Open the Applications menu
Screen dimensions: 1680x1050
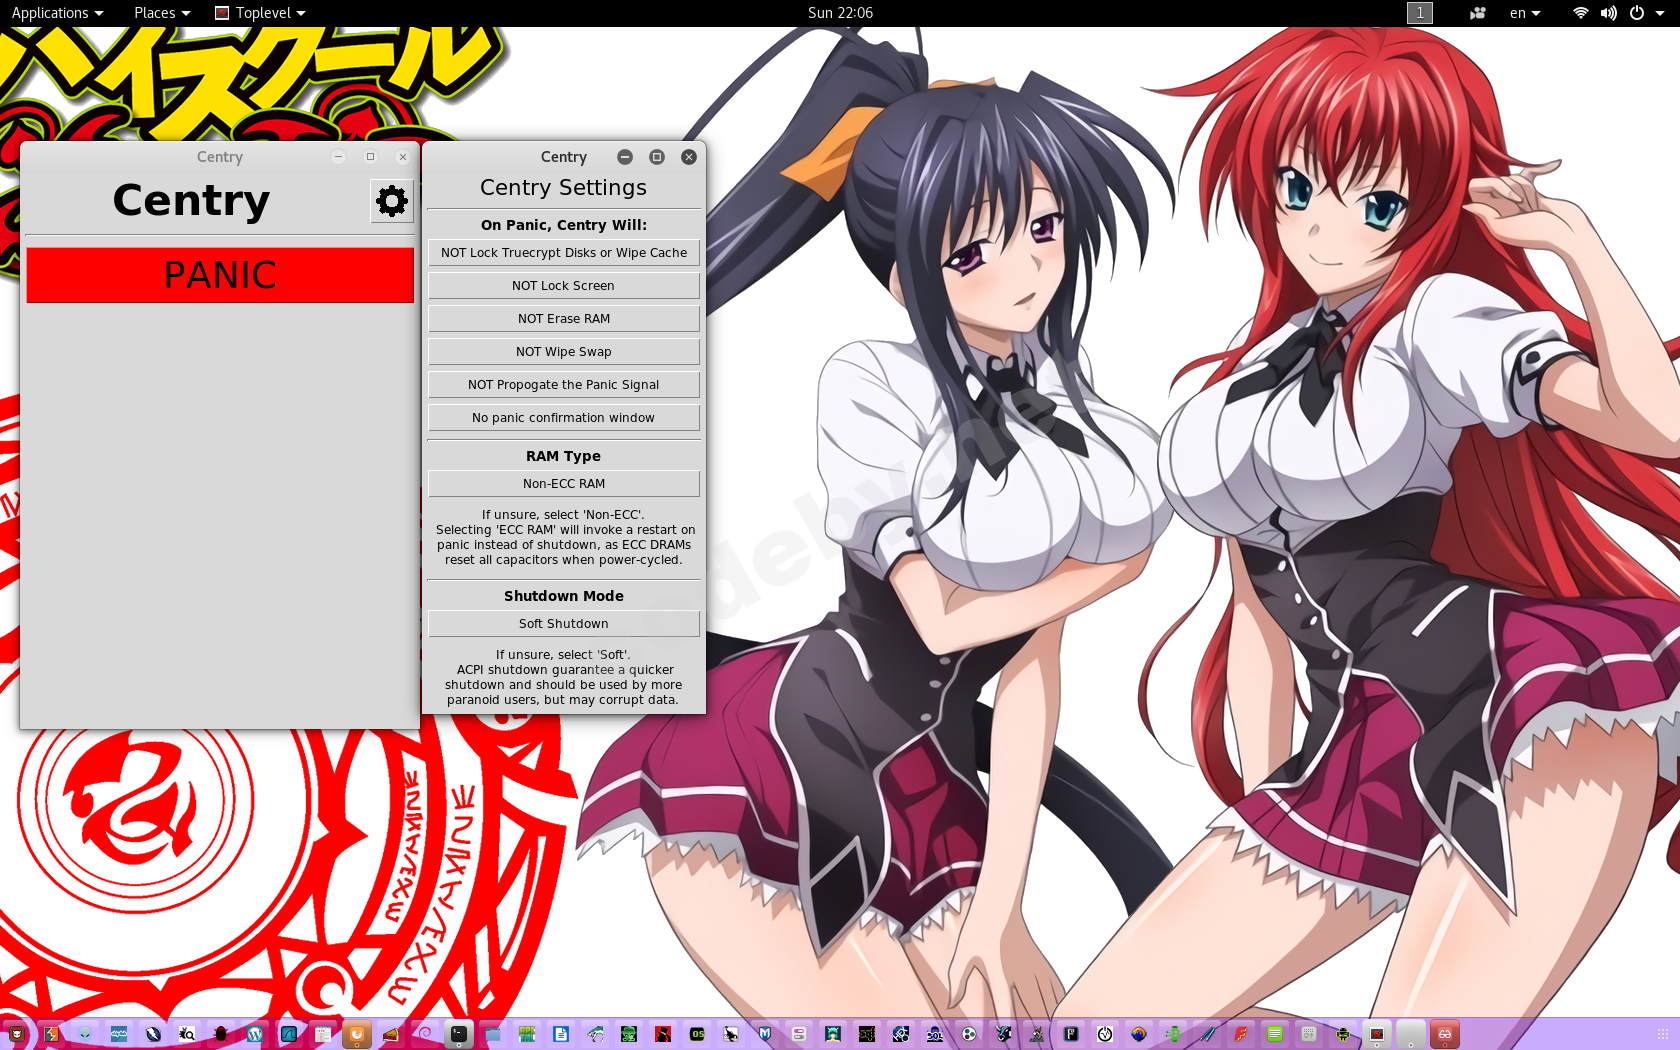pos(55,13)
